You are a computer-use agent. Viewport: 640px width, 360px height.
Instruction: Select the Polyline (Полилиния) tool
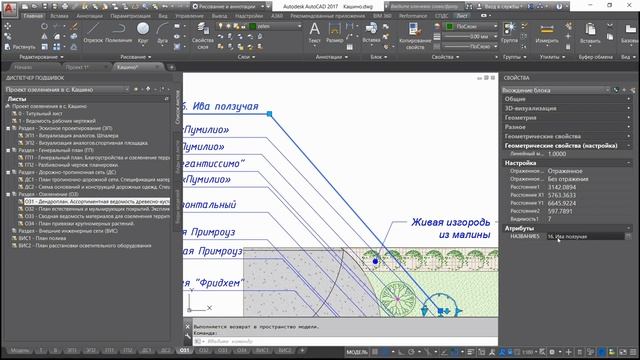point(119,33)
